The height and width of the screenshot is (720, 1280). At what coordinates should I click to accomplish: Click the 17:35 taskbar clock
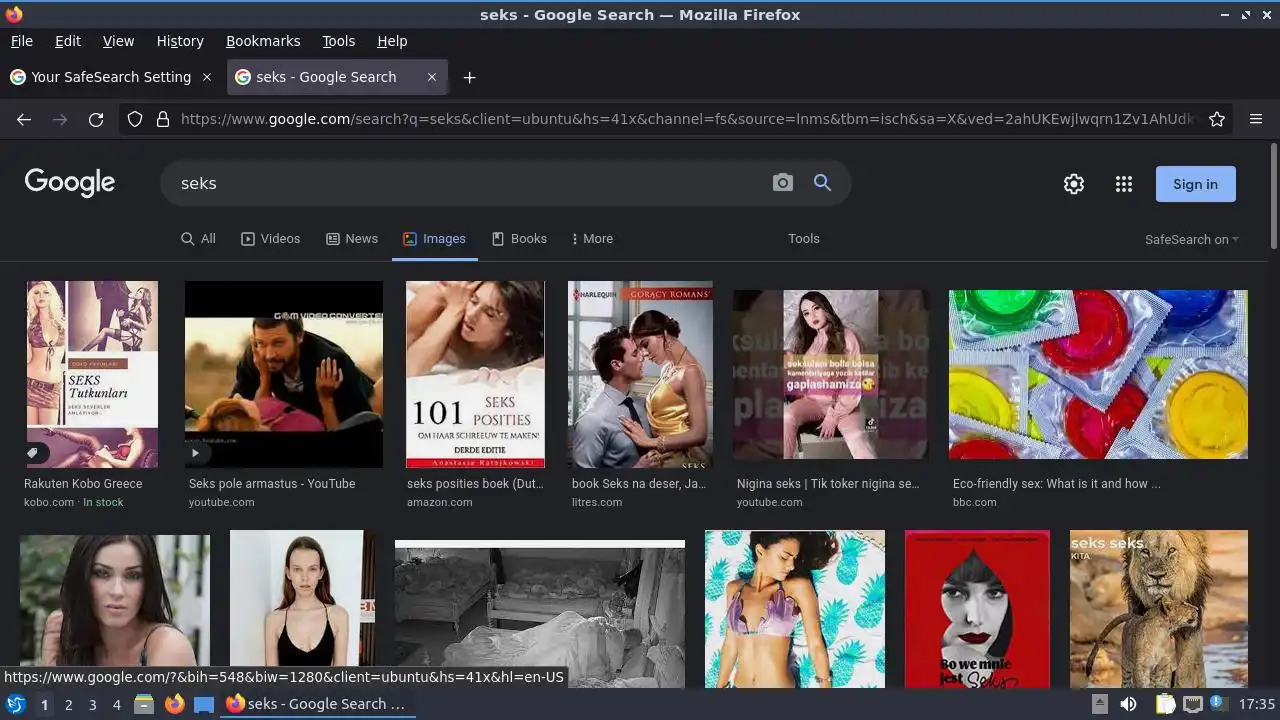click(1257, 704)
